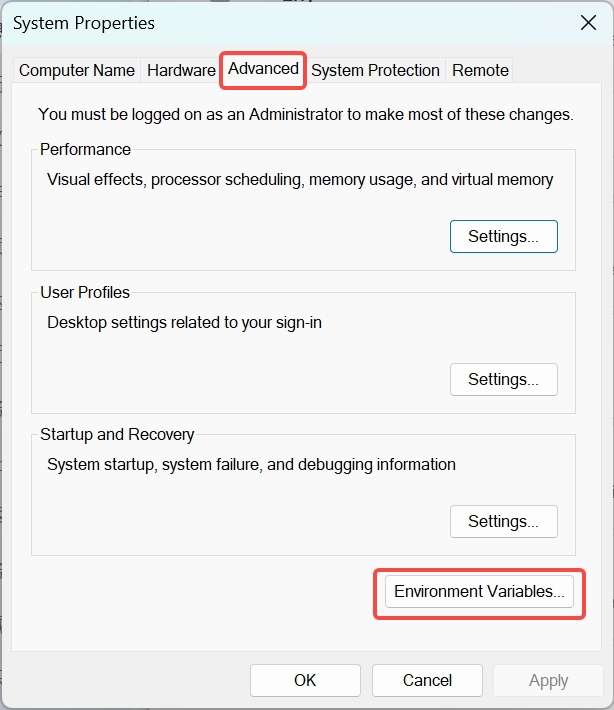Click the Performance group label
Screen dimensions: 614x710
[x=85, y=149]
